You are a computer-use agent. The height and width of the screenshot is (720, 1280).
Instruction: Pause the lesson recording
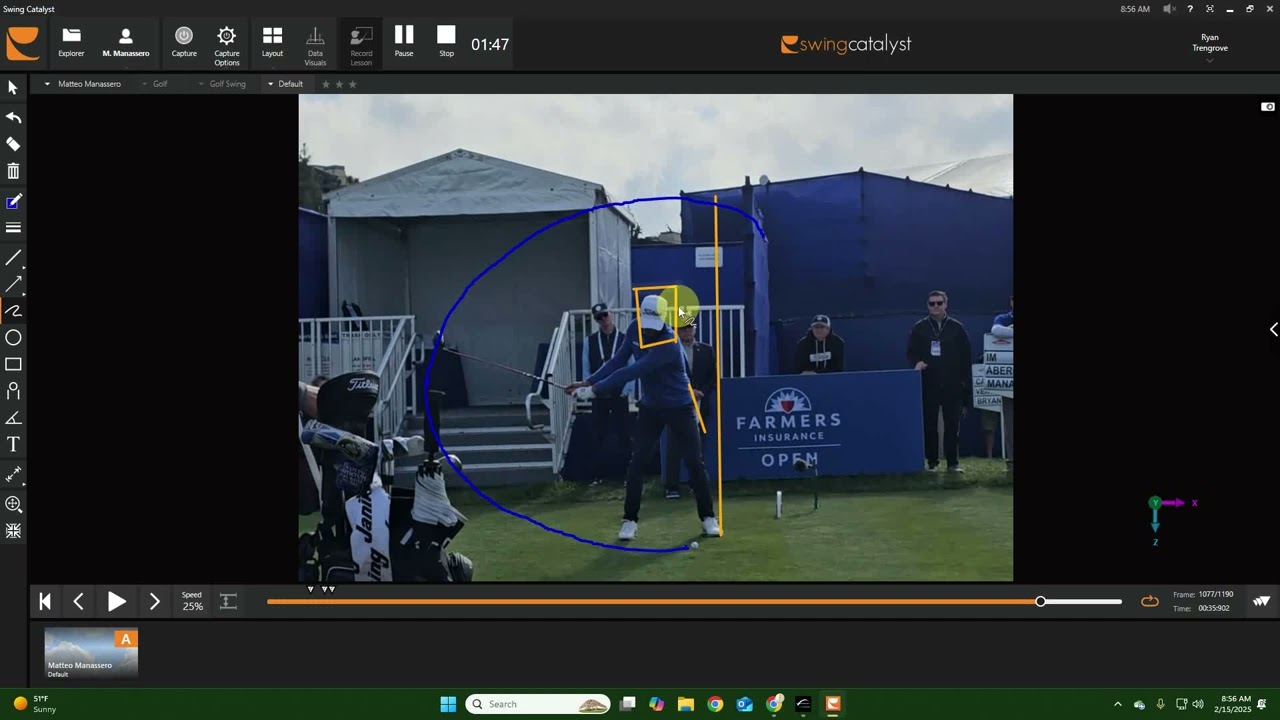pos(404,41)
